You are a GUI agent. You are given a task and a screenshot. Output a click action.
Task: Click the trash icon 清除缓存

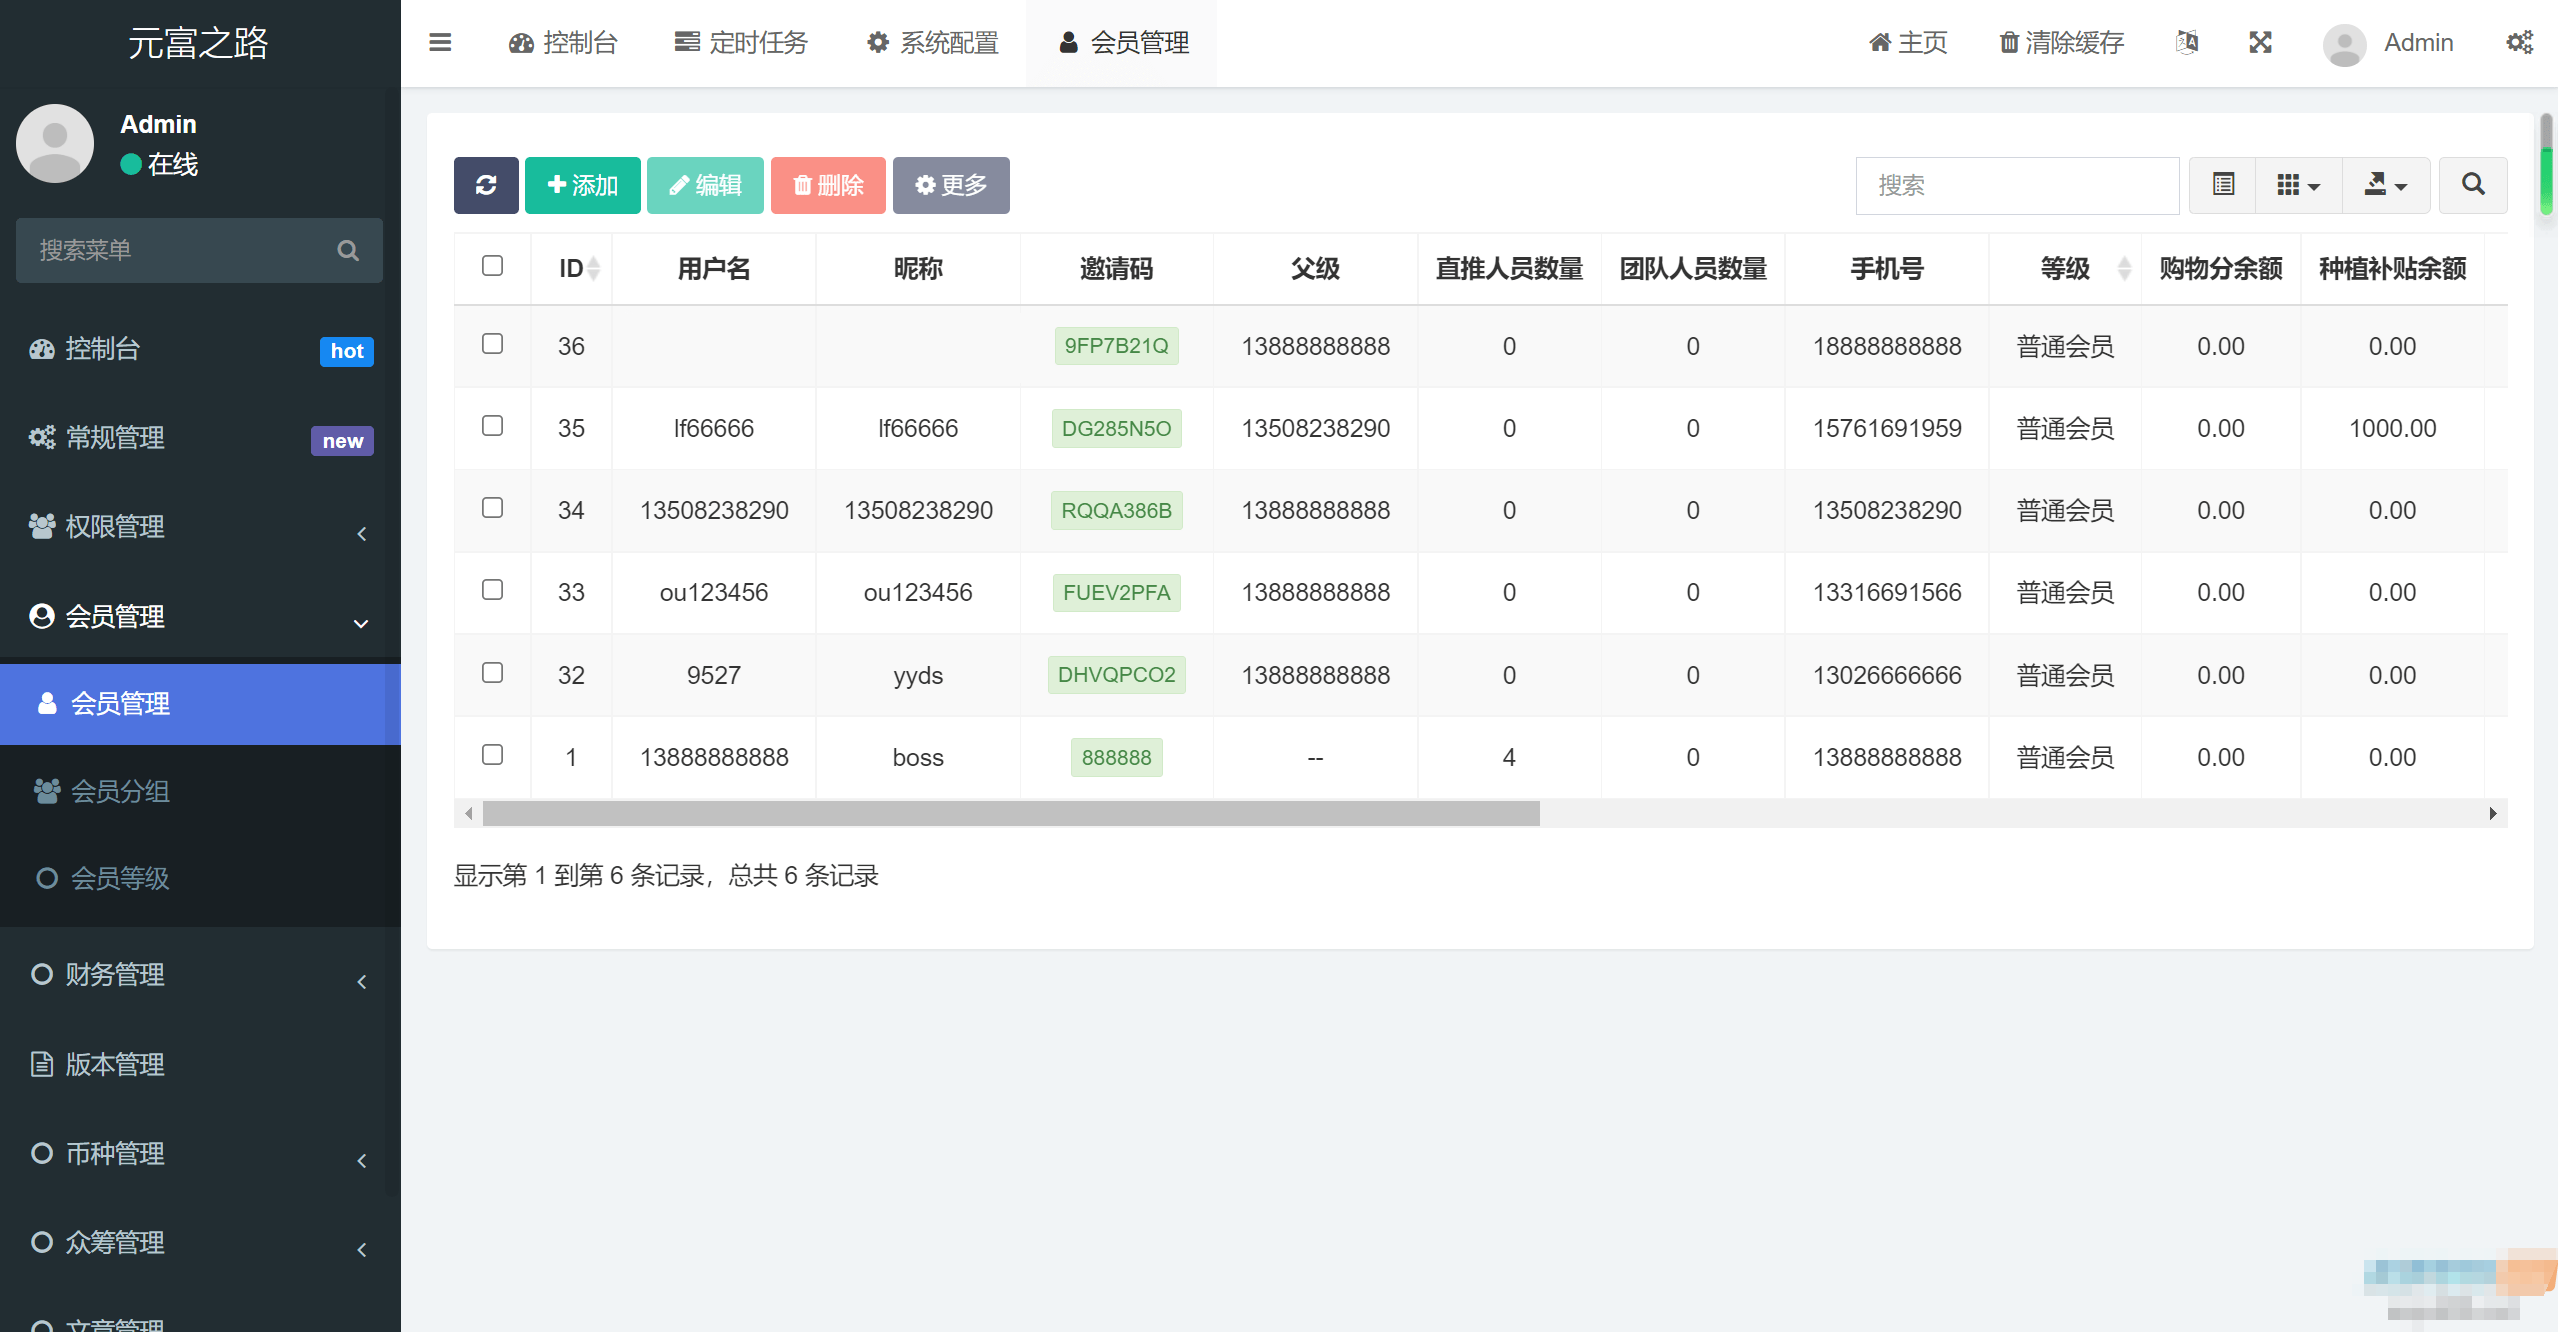coord(2008,43)
